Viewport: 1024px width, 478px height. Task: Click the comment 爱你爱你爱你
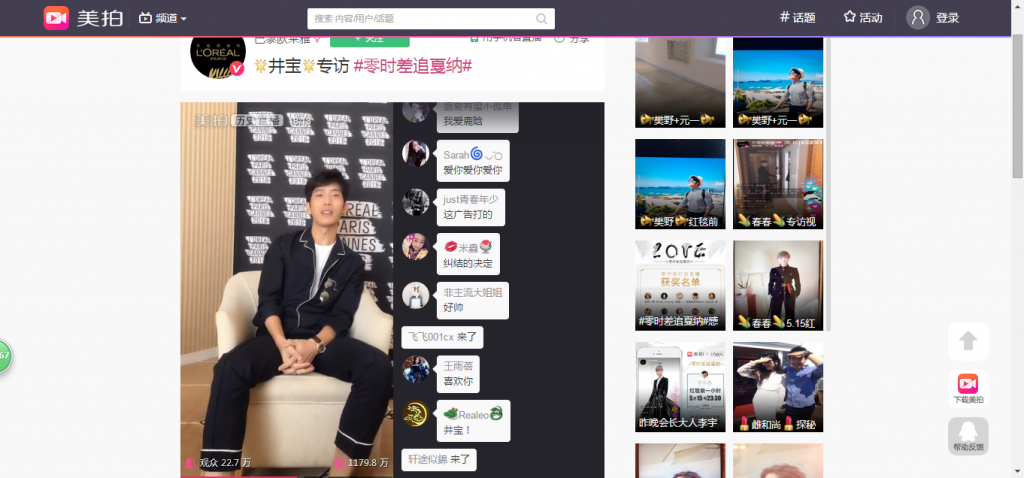[x=473, y=170]
